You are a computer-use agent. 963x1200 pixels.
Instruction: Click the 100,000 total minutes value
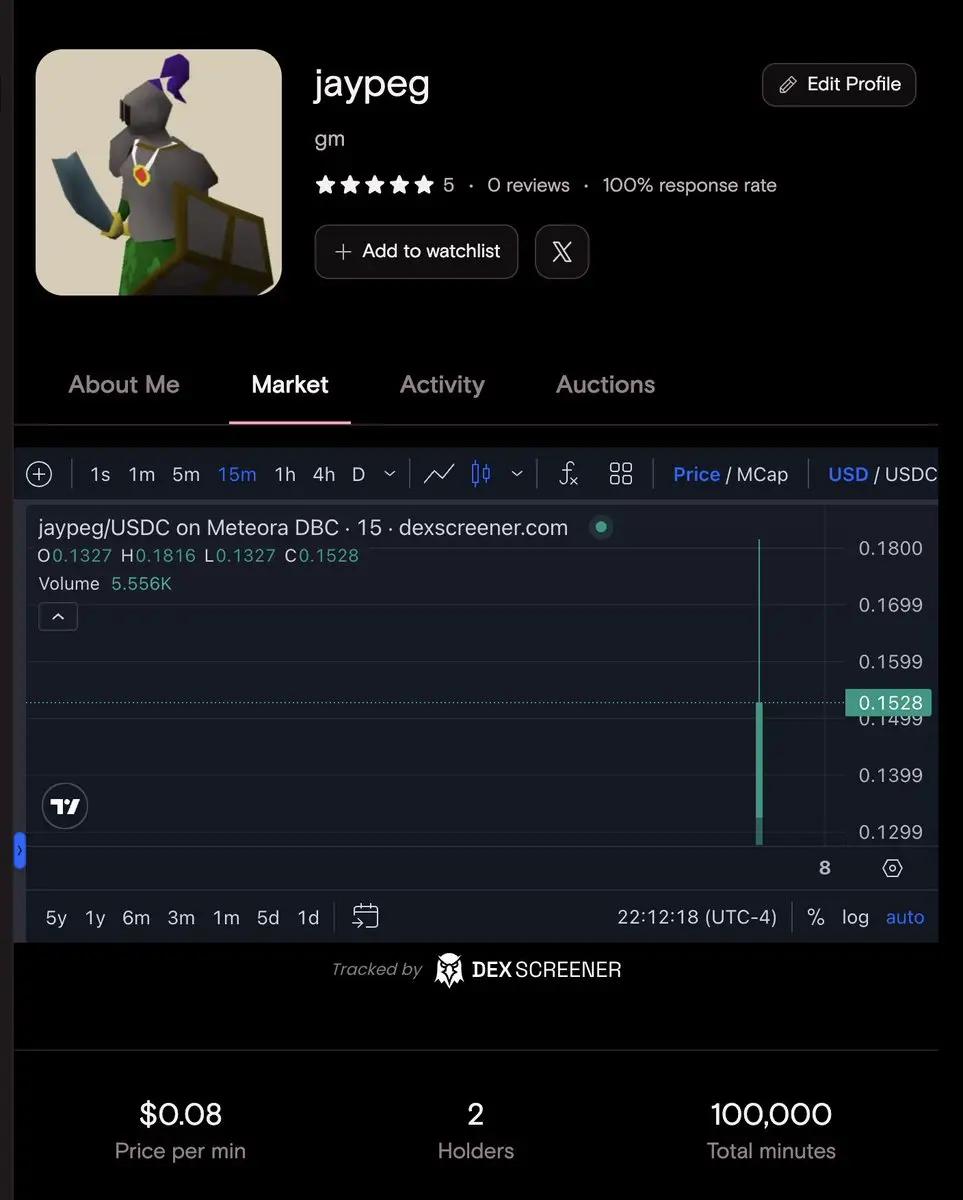tap(771, 1114)
